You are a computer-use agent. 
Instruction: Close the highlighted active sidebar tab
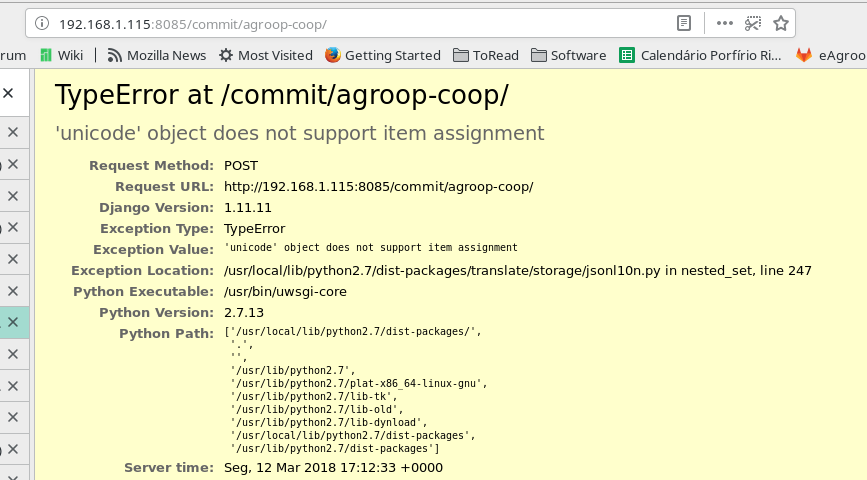[x=13, y=322]
